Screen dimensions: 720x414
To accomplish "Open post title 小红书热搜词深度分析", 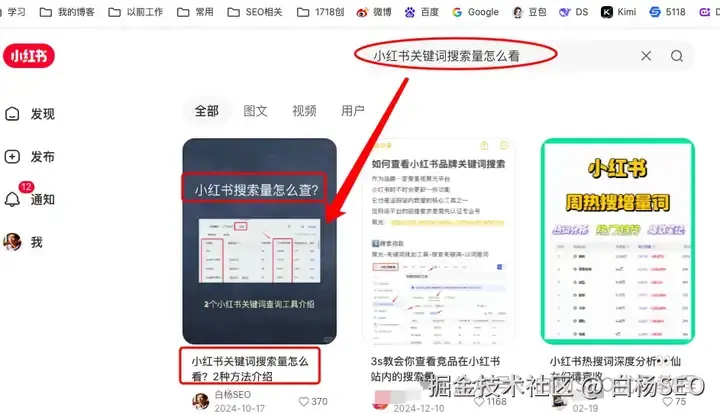I will pos(615,369).
